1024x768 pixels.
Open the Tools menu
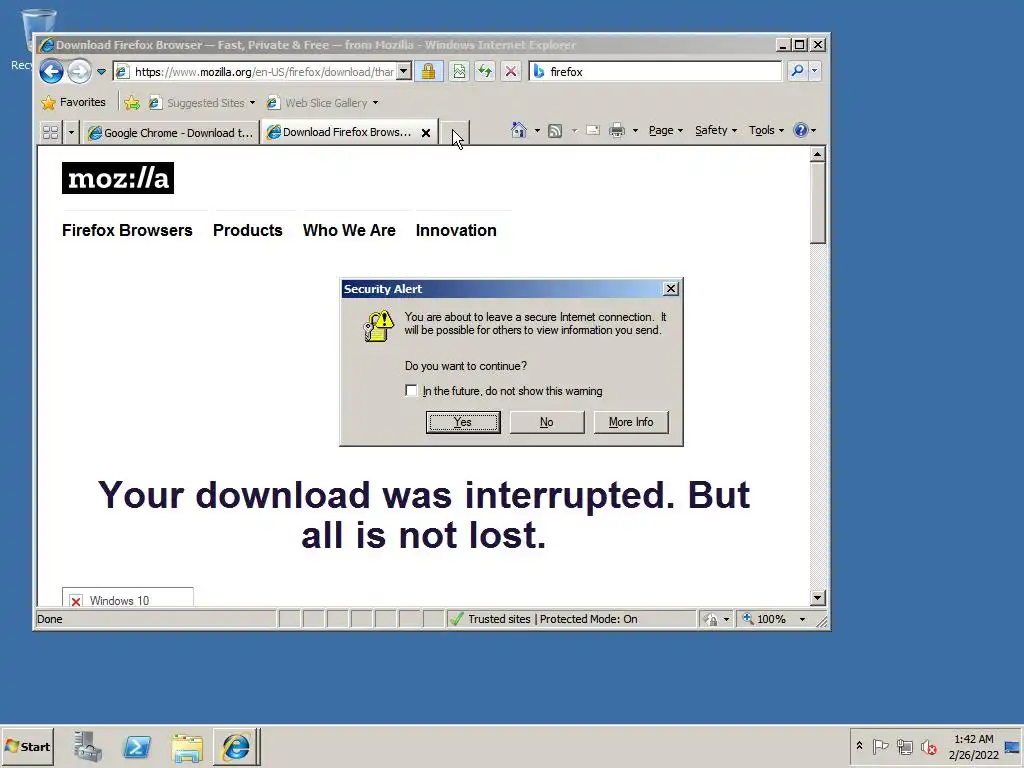(x=766, y=130)
